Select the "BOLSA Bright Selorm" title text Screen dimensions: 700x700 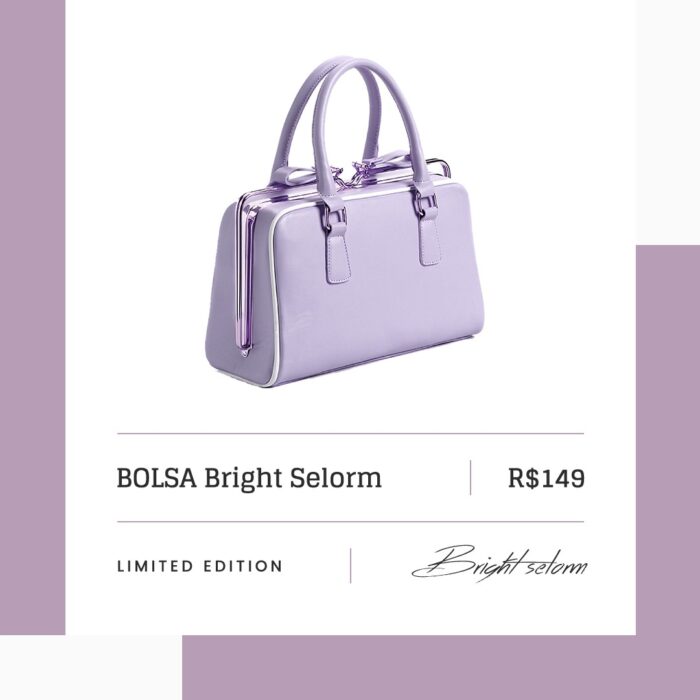tap(249, 478)
